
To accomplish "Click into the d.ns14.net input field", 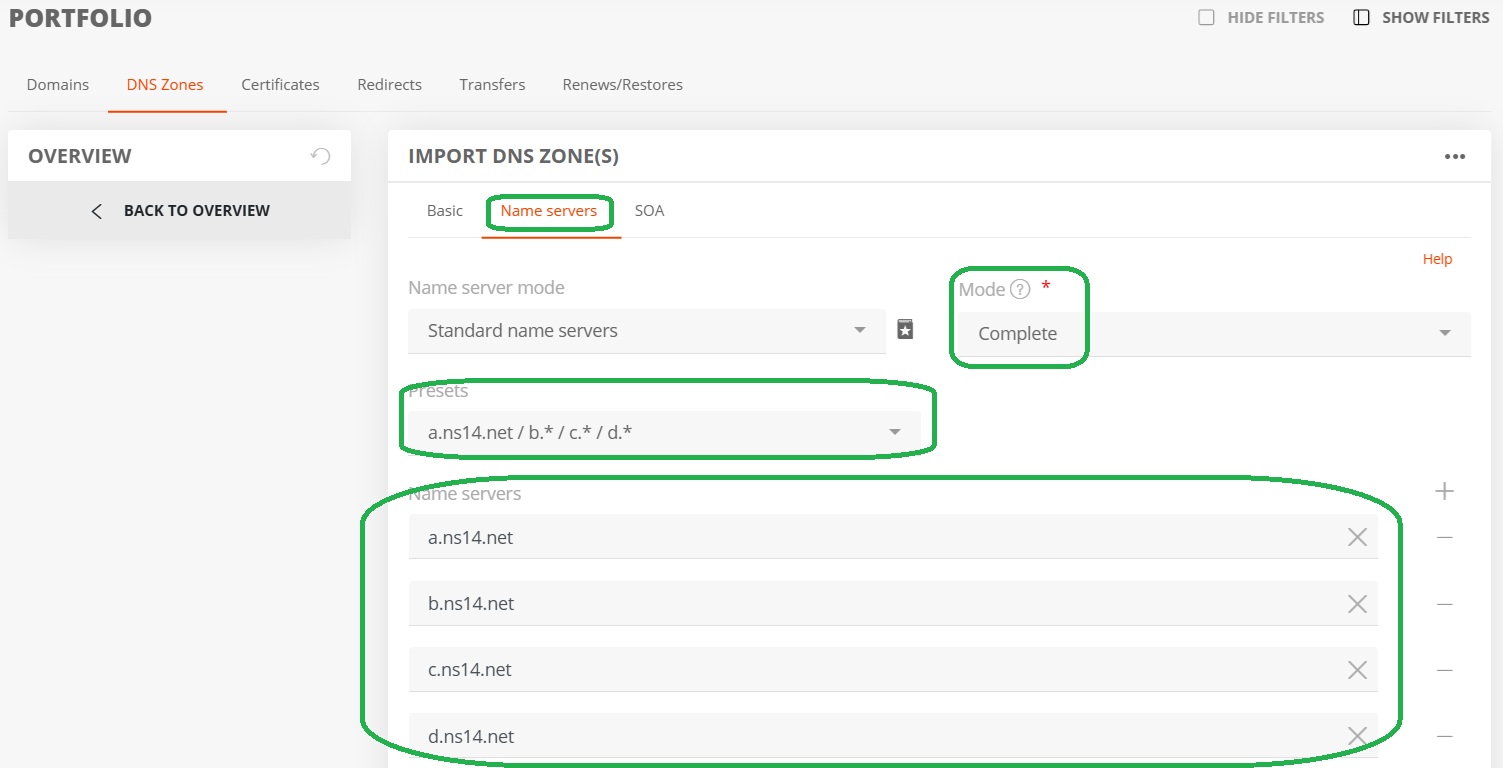I will point(893,736).
